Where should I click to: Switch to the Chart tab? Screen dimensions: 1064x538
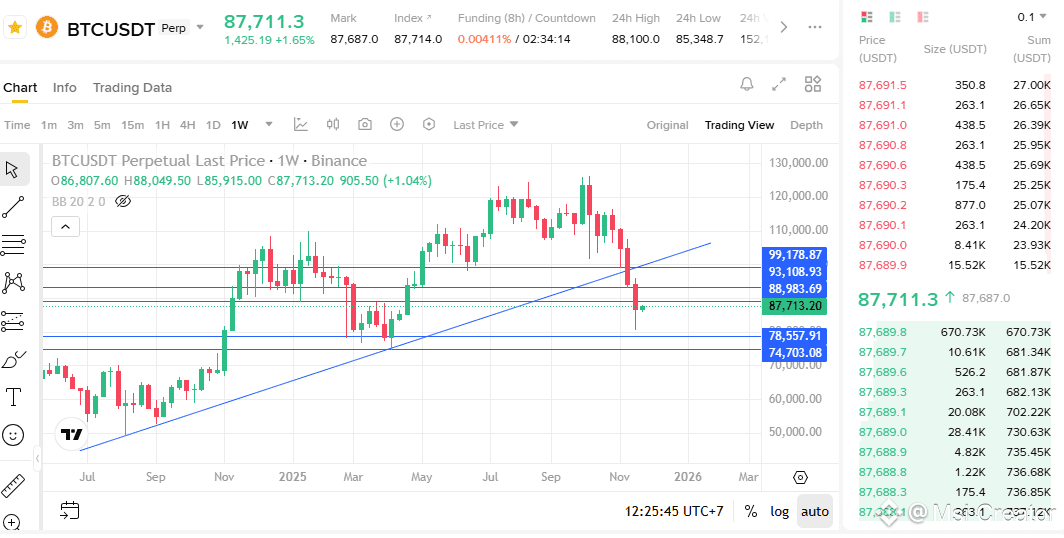tap(20, 88)
